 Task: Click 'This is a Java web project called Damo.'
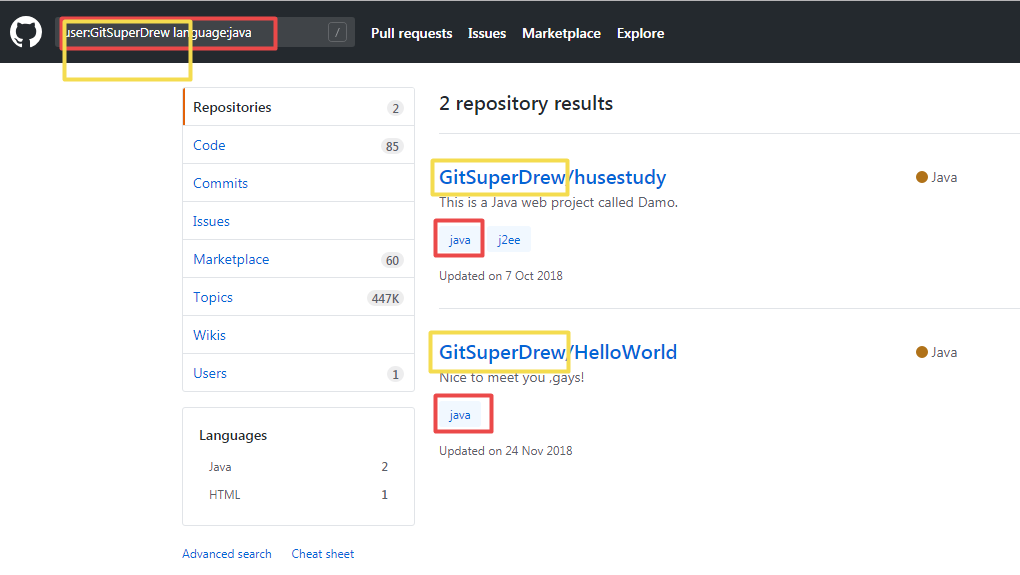tap(558, 202)
